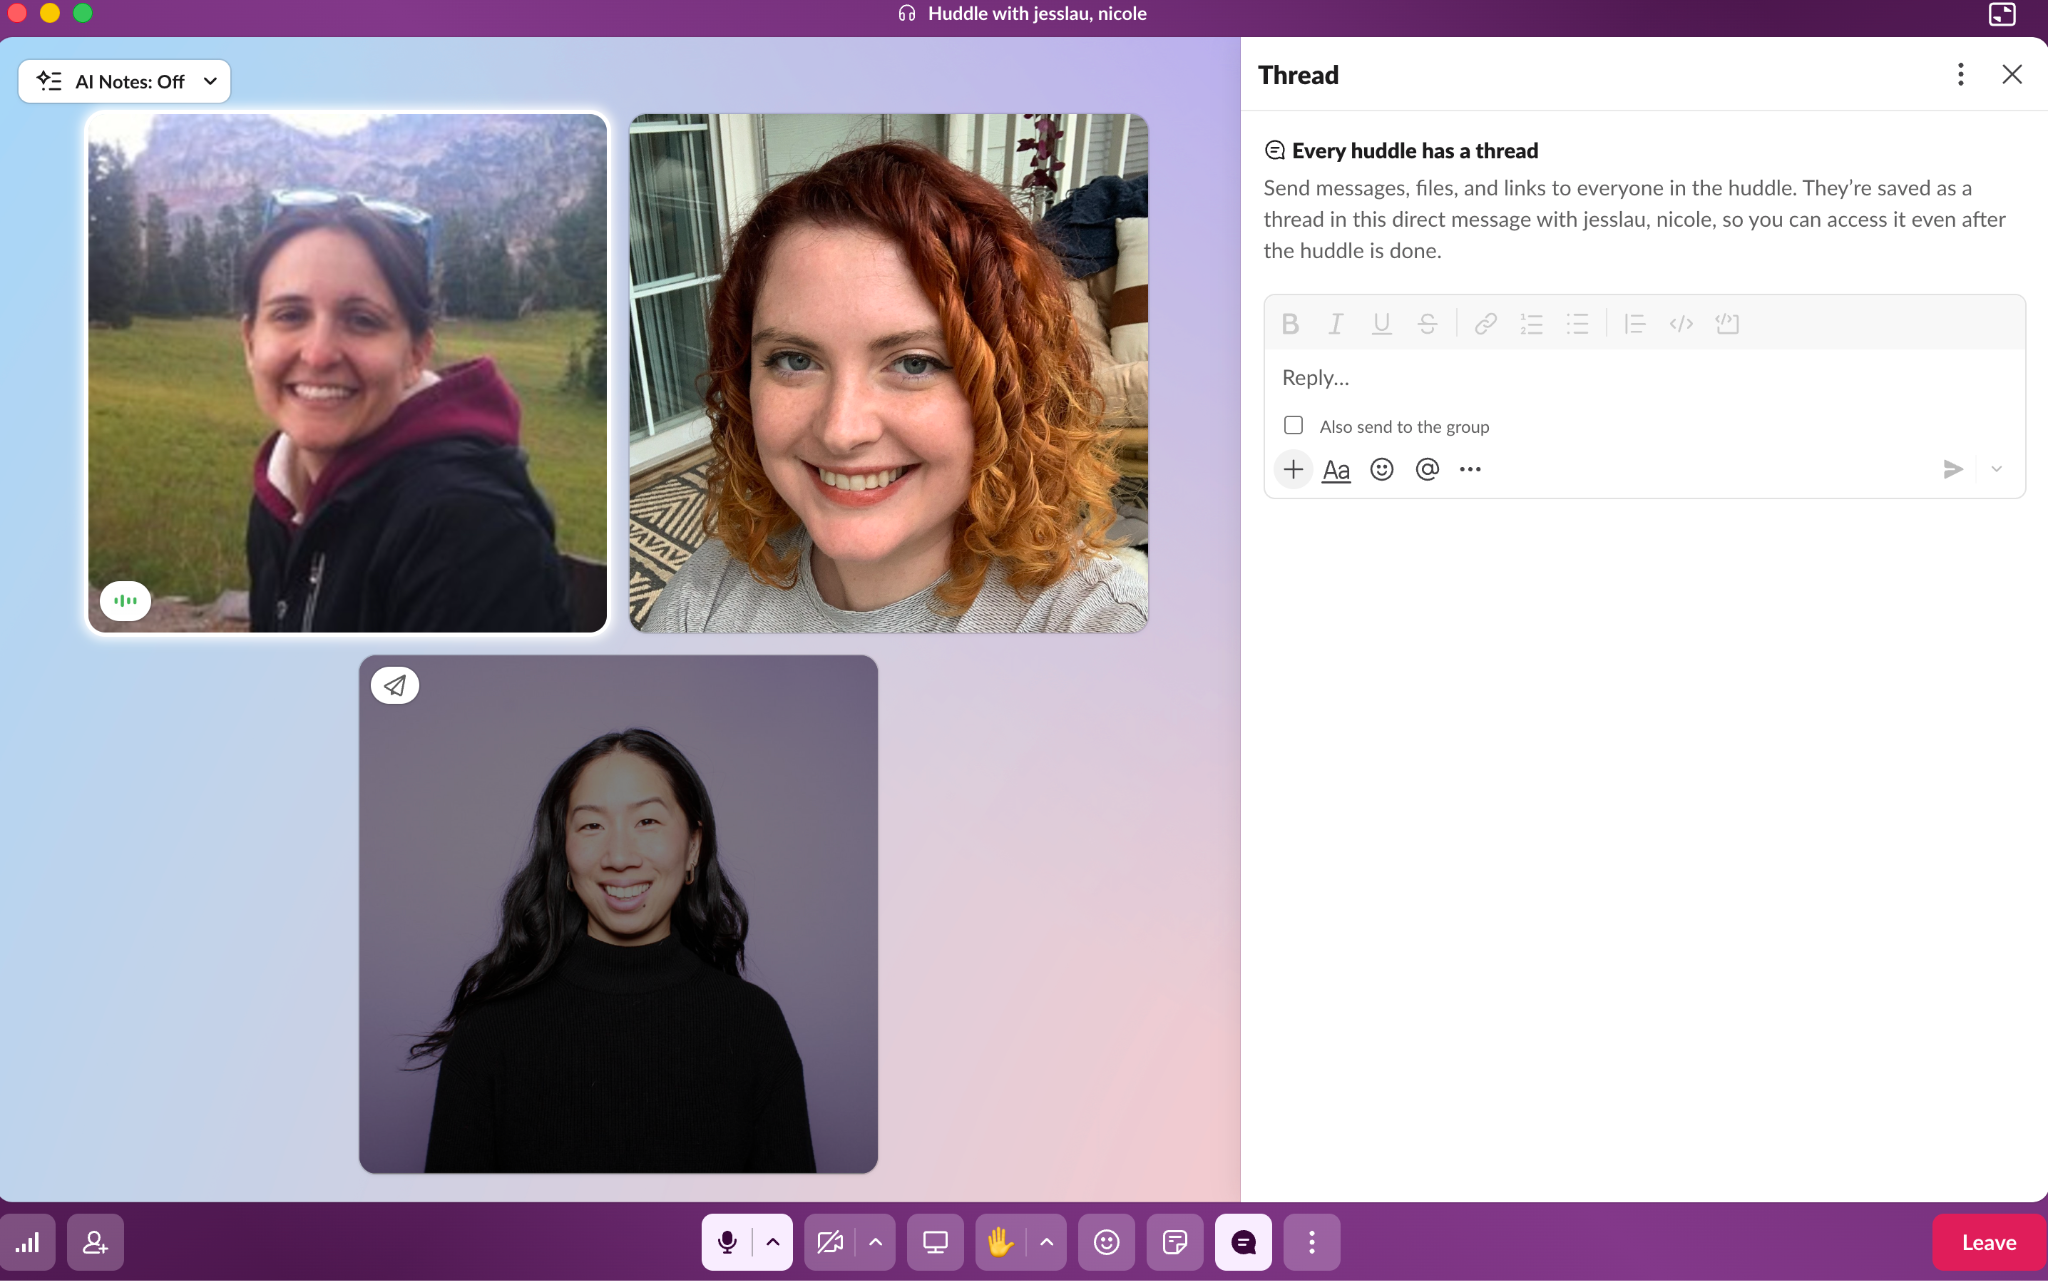The image size is (2048, 1281).
Task: Hide the huddle thread panel
Action: pos(1243,1242)
